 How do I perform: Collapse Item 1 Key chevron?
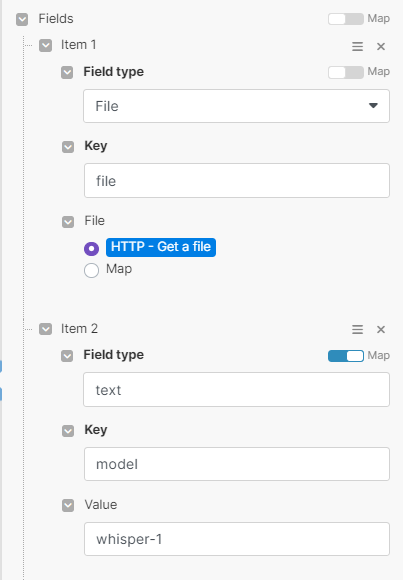tap(68, 147)
